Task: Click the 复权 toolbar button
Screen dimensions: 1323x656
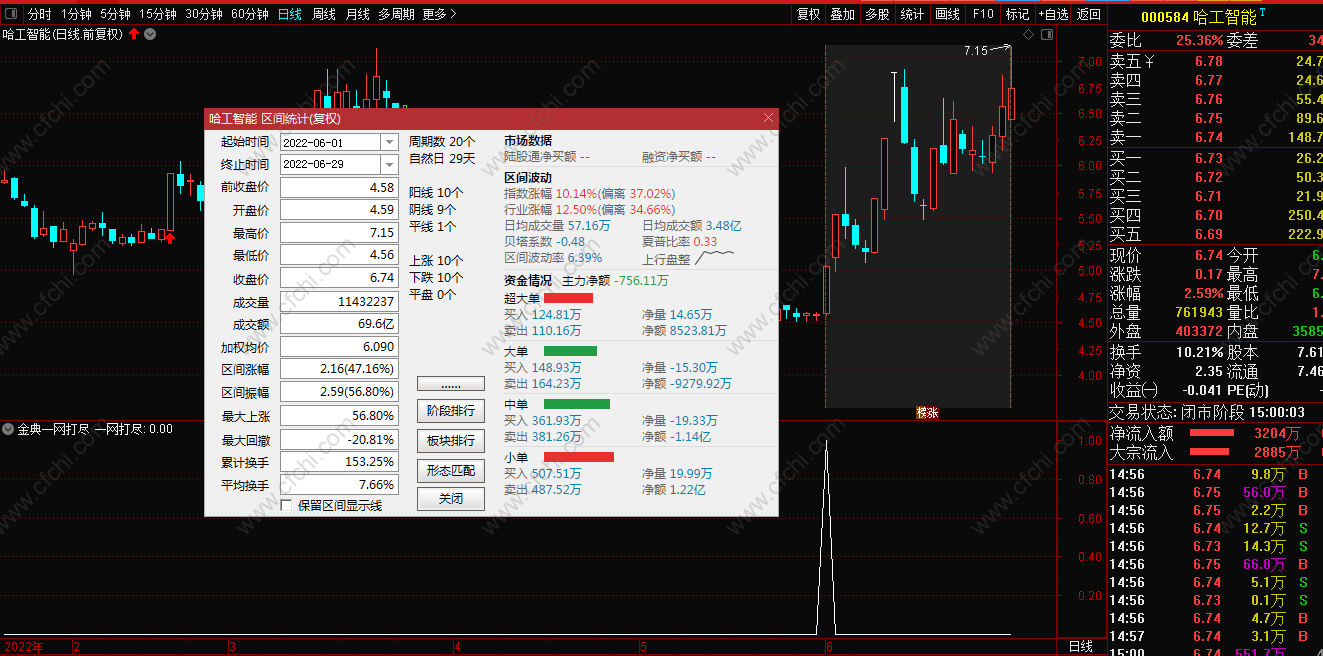Action: (808, 14)
